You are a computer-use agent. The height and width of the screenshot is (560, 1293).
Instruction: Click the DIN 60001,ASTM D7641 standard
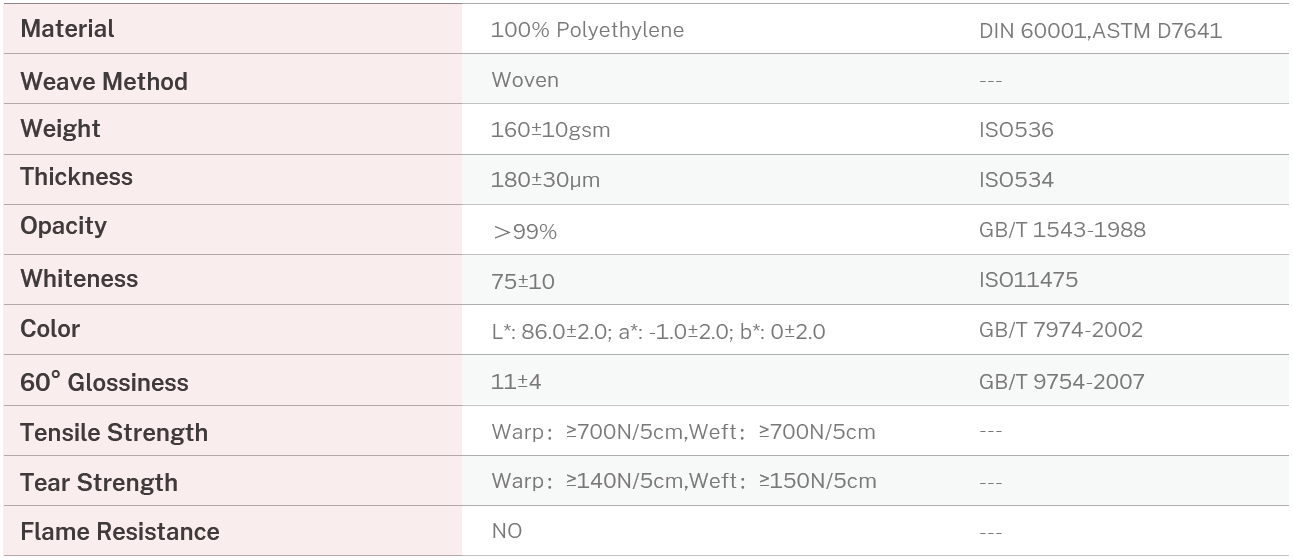(x=1100, y=31)
